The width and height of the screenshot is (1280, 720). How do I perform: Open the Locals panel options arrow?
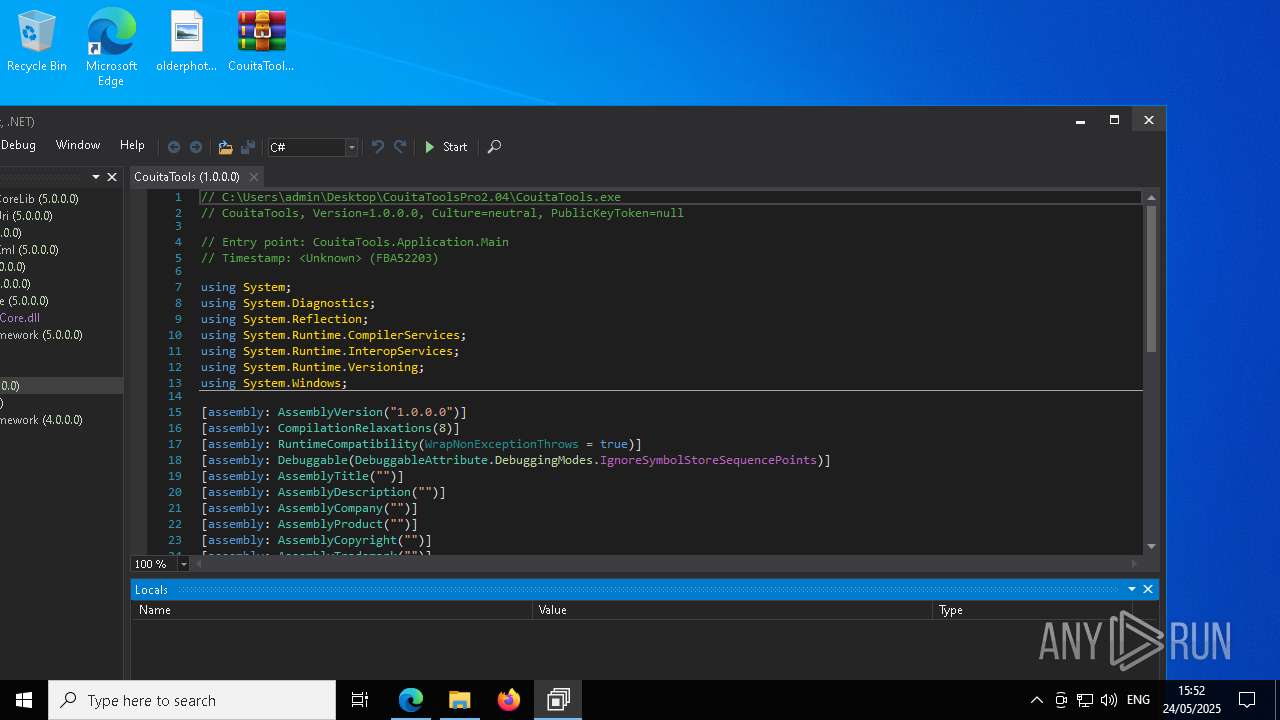(1132, 590)
